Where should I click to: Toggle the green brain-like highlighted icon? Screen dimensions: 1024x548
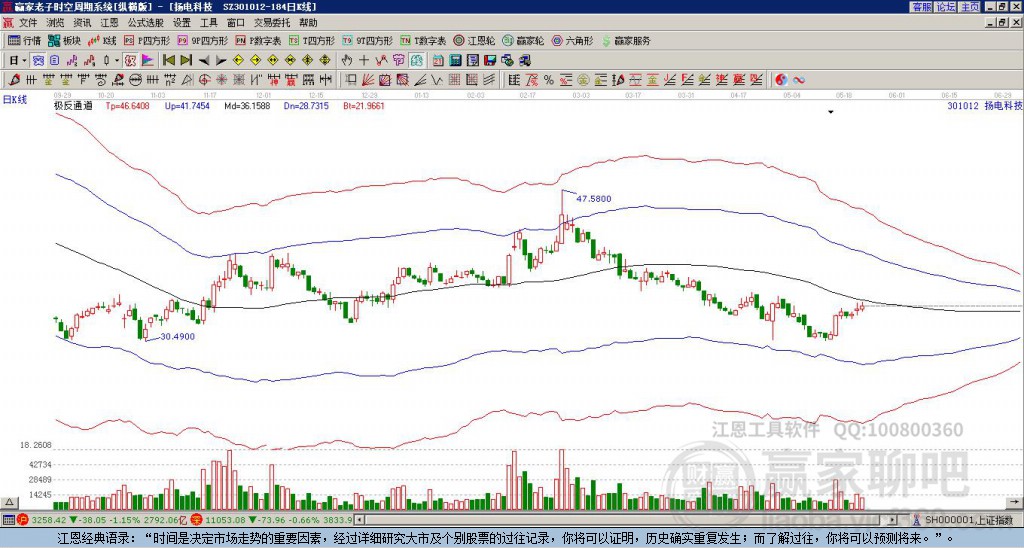click(x=417, y=60)
